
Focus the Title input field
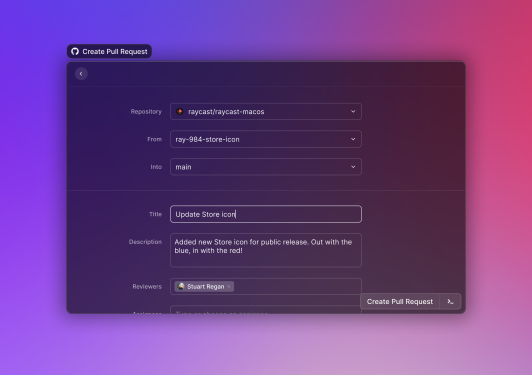(x=266, y=214)
